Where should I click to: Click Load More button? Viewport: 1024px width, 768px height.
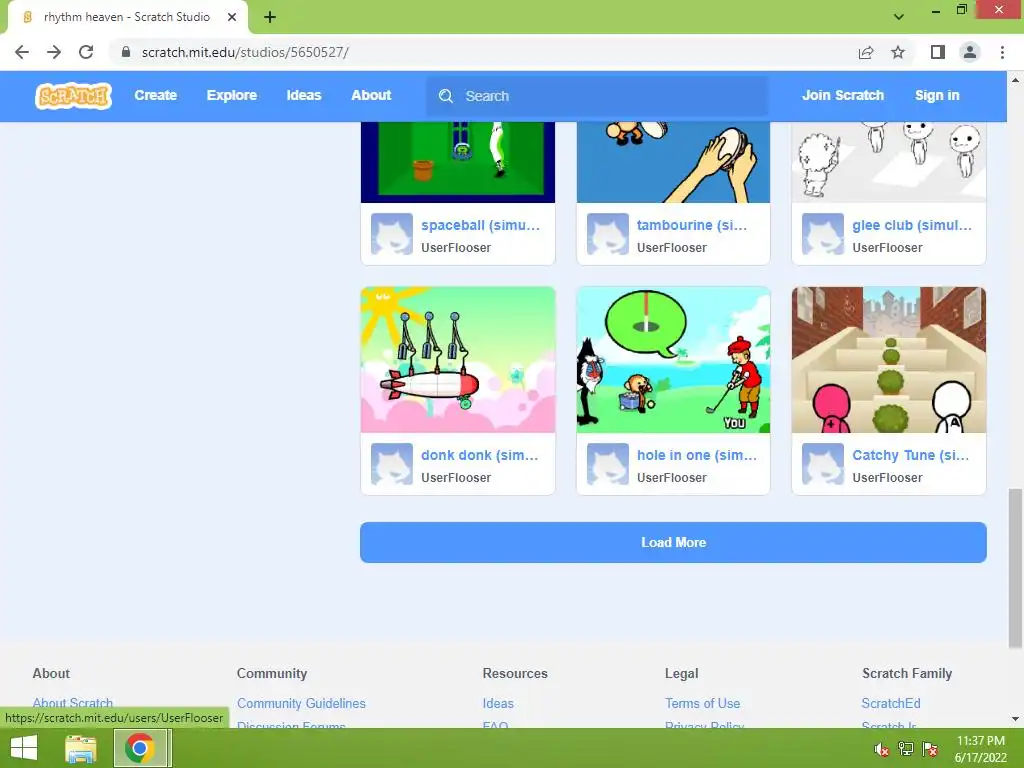pyautogui.click(x=673, y=543)
